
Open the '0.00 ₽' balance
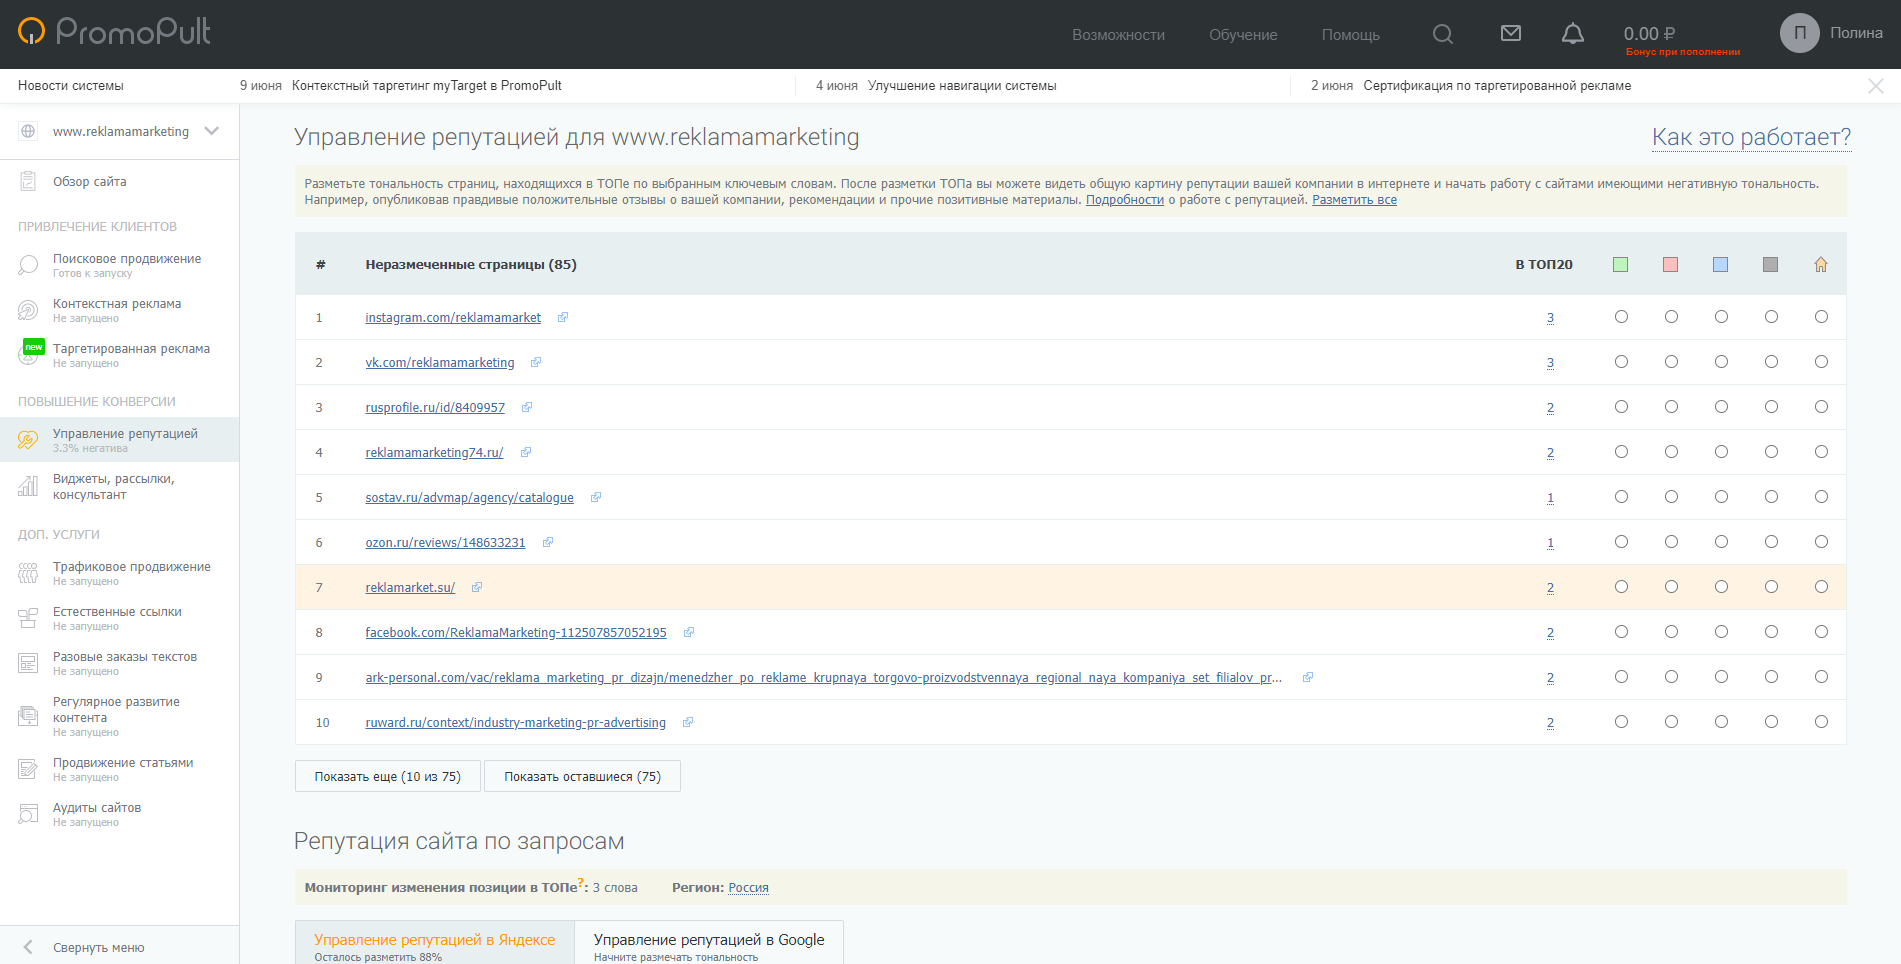[1649, 33]
